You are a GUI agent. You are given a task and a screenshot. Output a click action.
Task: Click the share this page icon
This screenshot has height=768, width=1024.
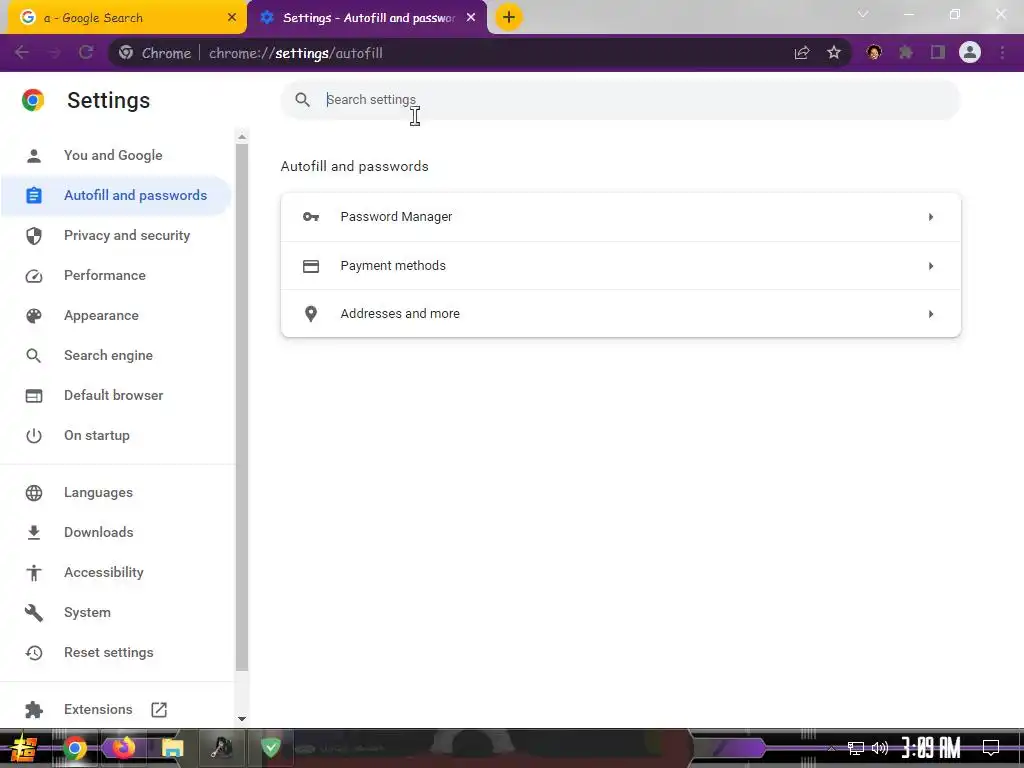802,53
